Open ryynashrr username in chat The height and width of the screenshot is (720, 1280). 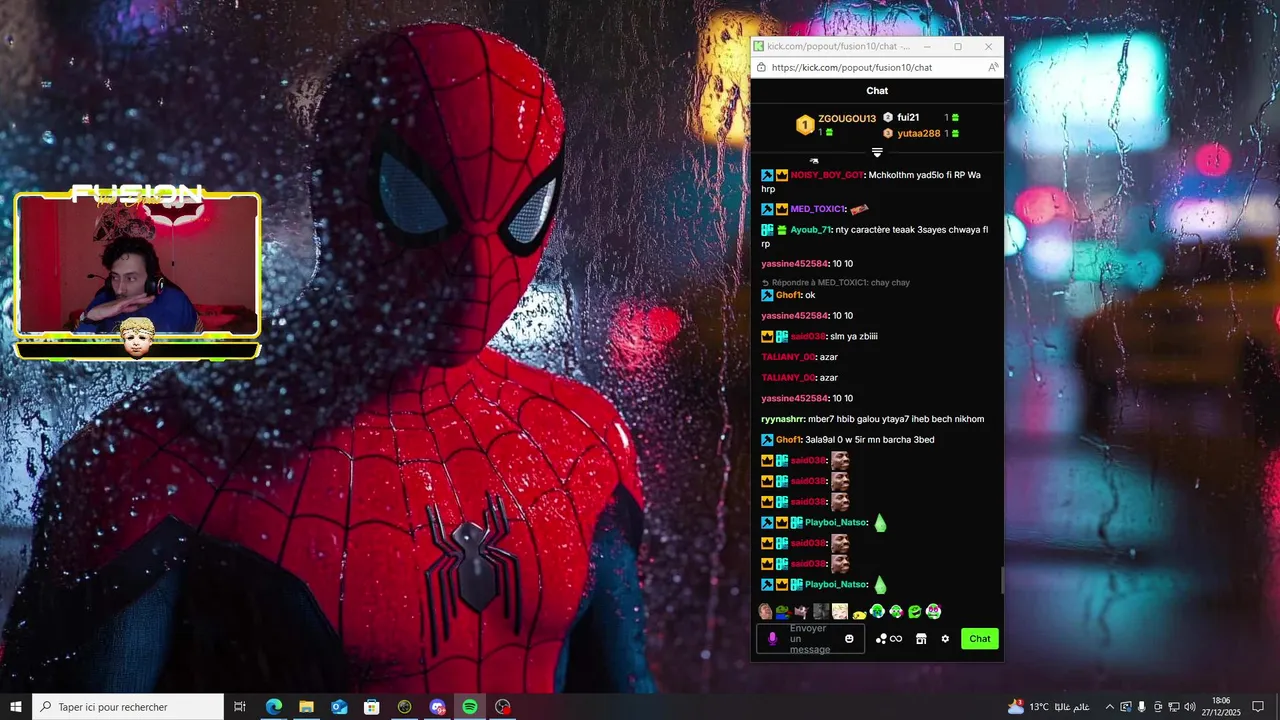point(783,419)
